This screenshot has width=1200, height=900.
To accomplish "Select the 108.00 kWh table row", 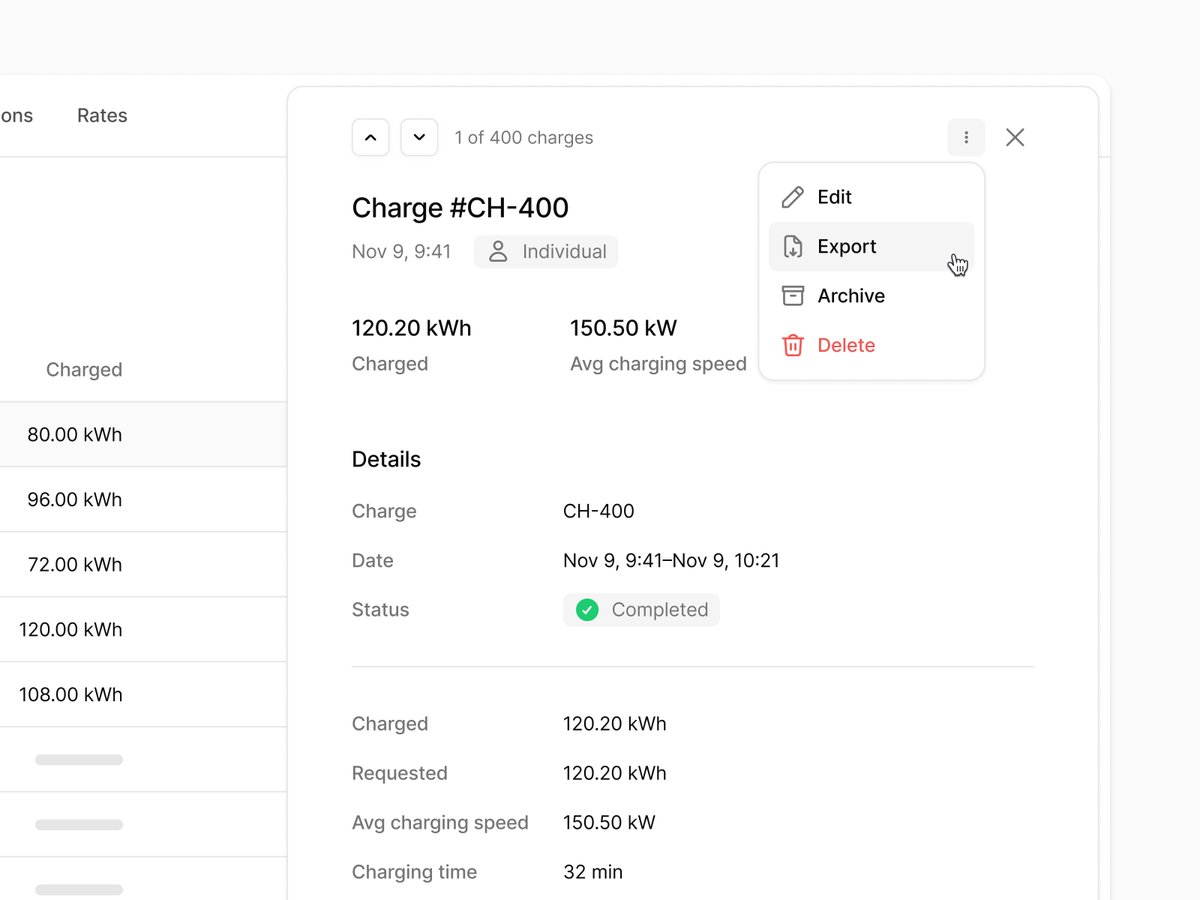I will [143, 694].
